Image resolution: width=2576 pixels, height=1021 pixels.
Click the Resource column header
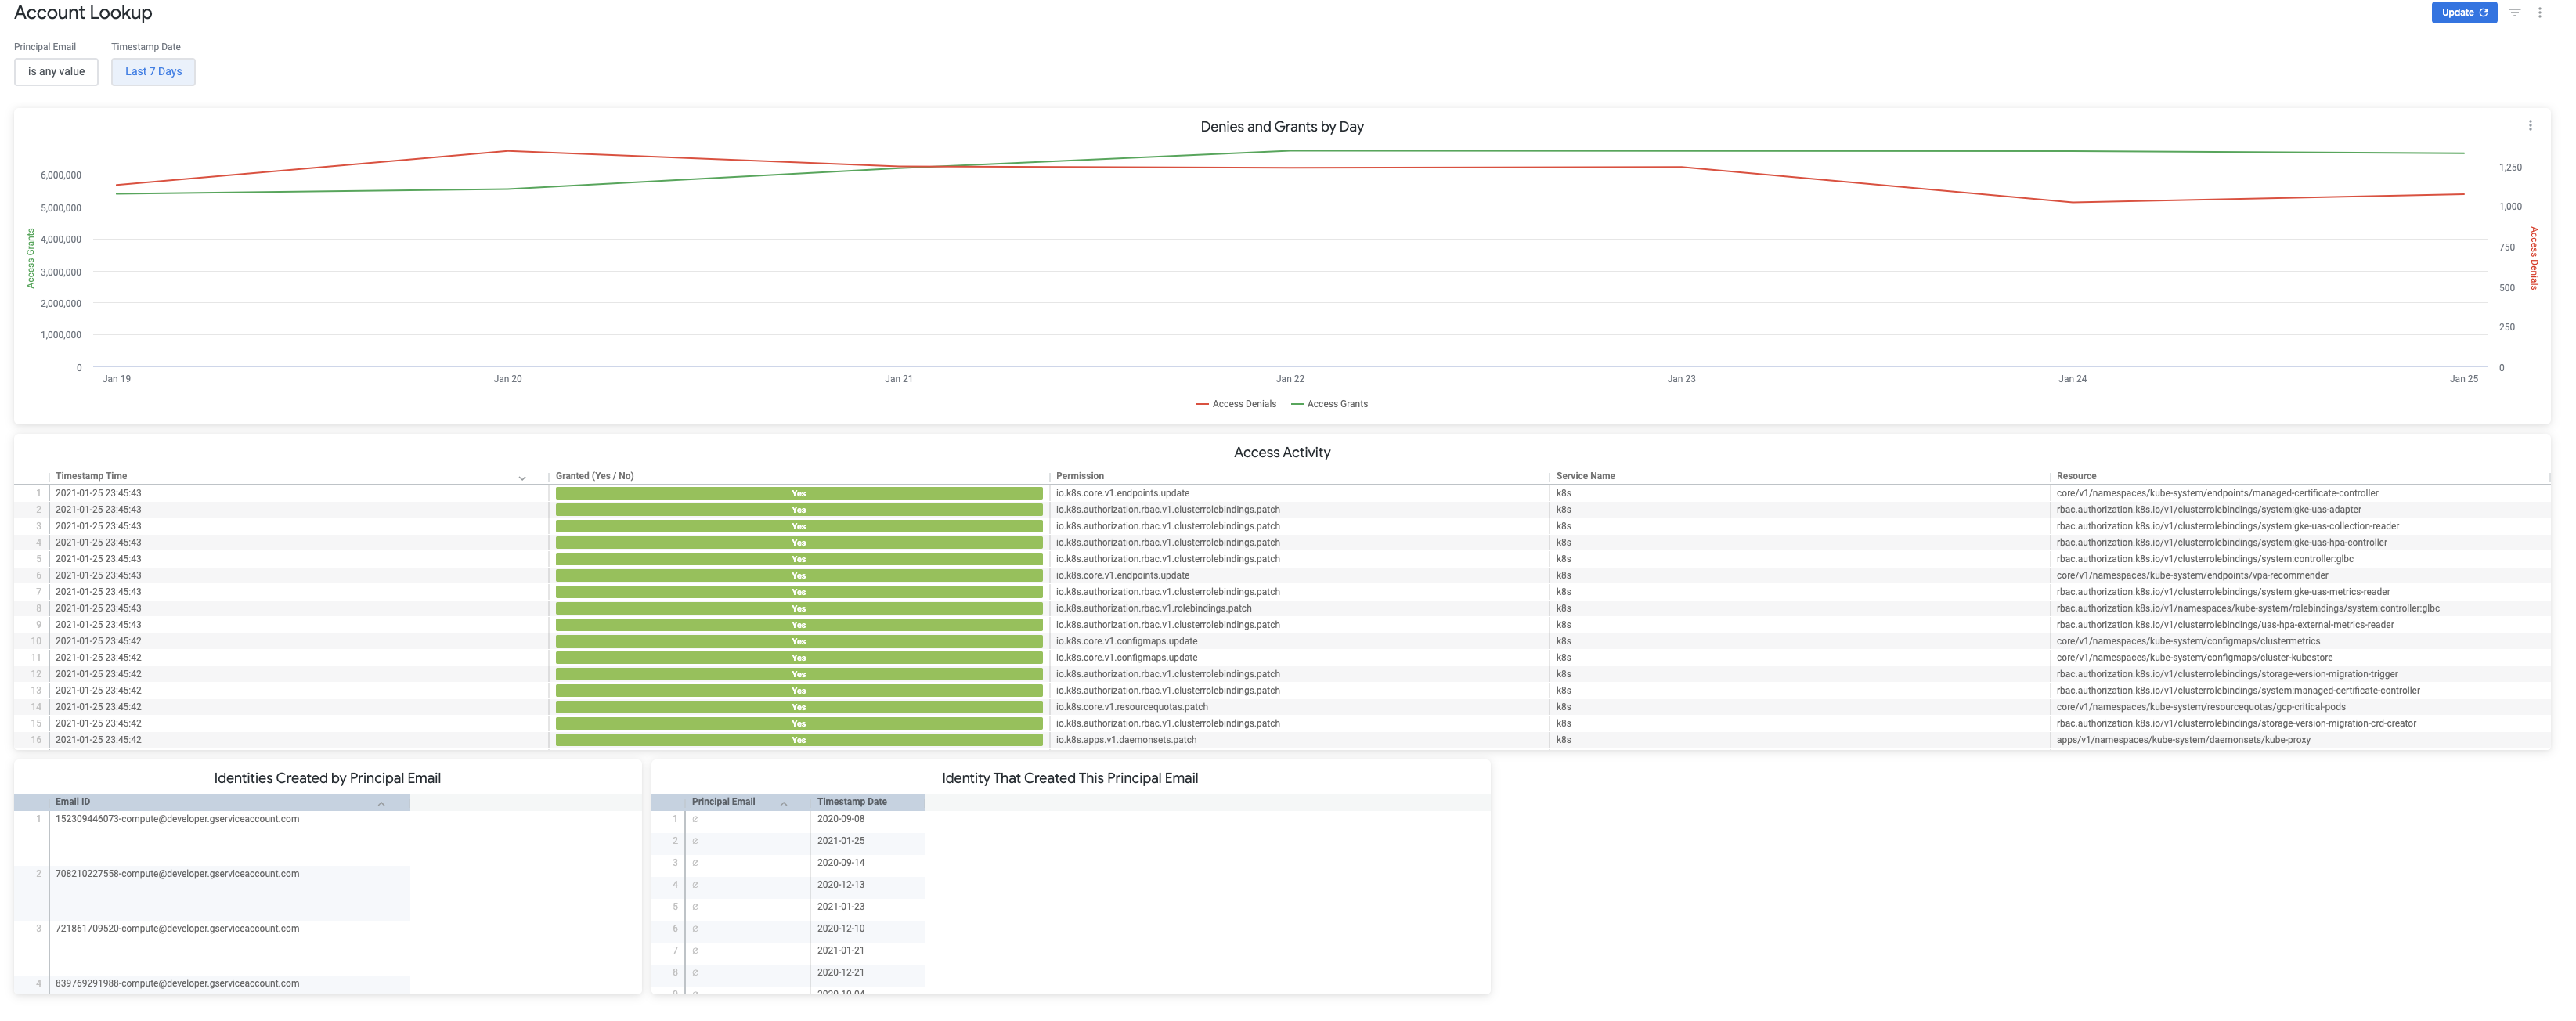[2076, 476]
